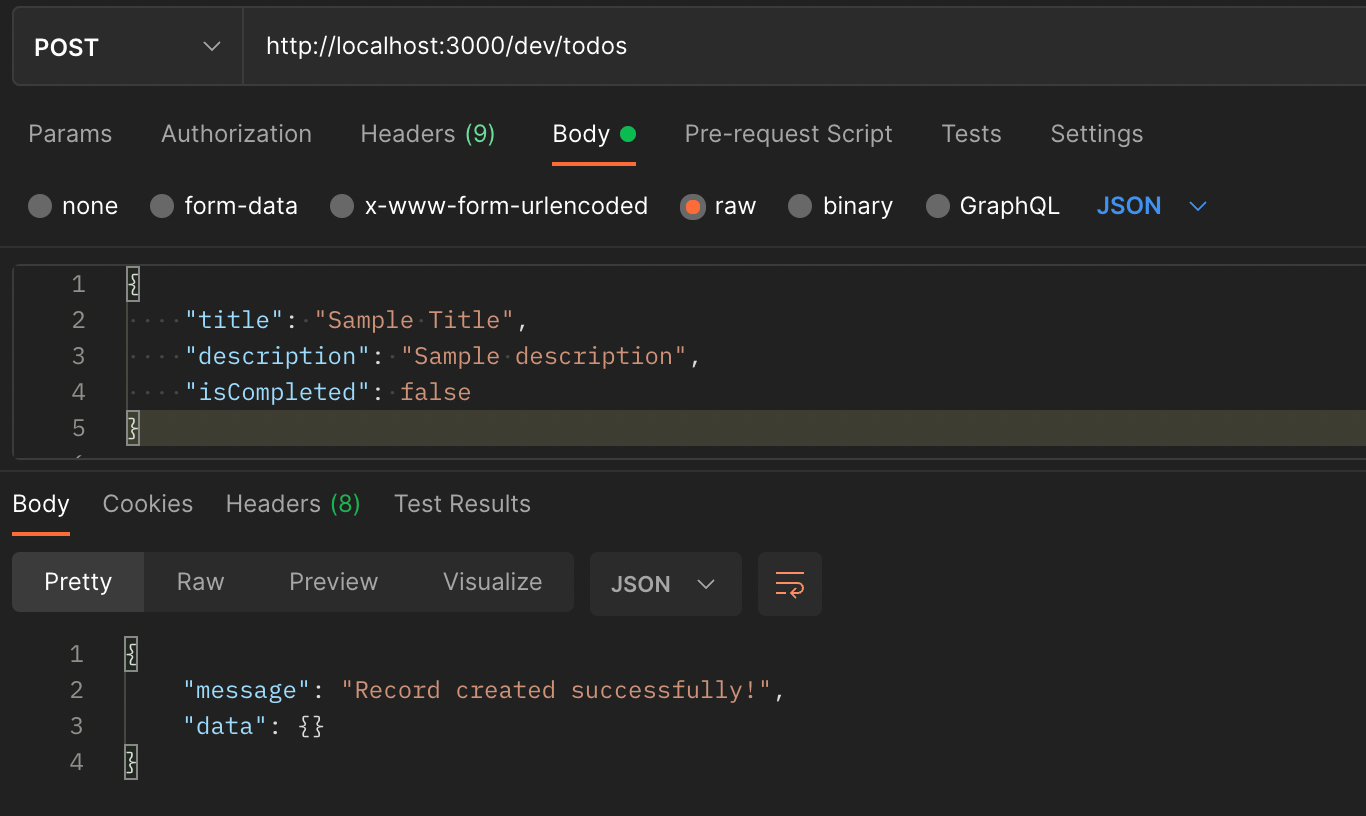Select the form-data radio option
Image resolution: width=1366 pixels, height=816 pixels.
pos(162,206)
